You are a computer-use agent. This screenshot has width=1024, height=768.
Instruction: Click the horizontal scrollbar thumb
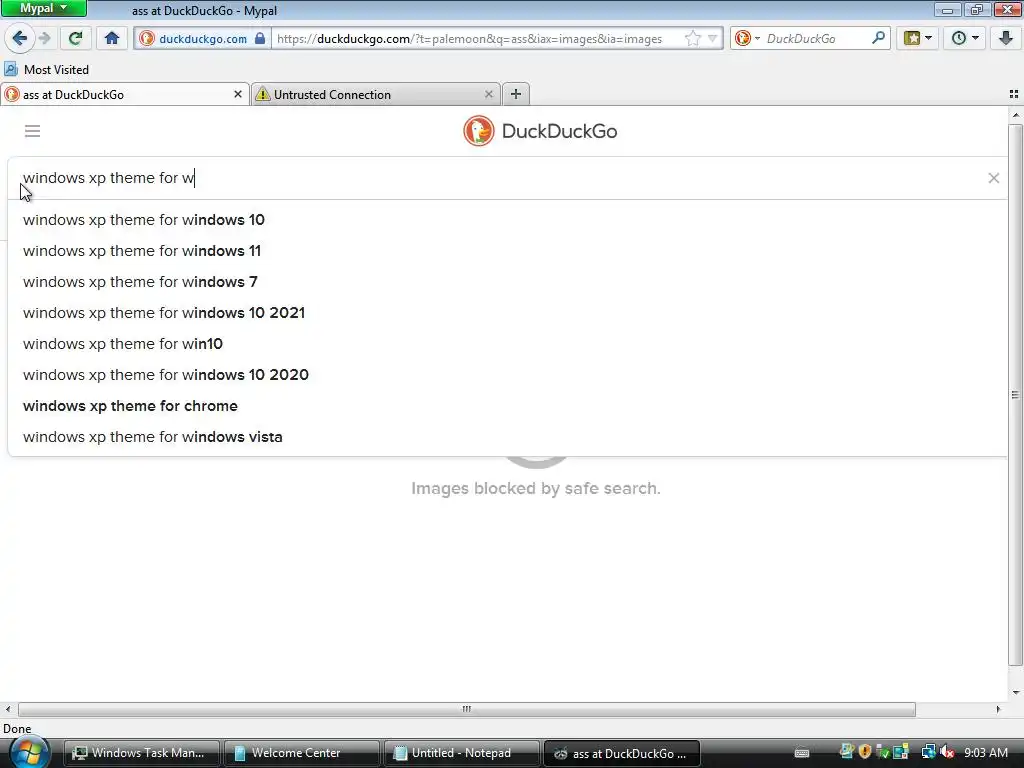click(x=466, y=709)
